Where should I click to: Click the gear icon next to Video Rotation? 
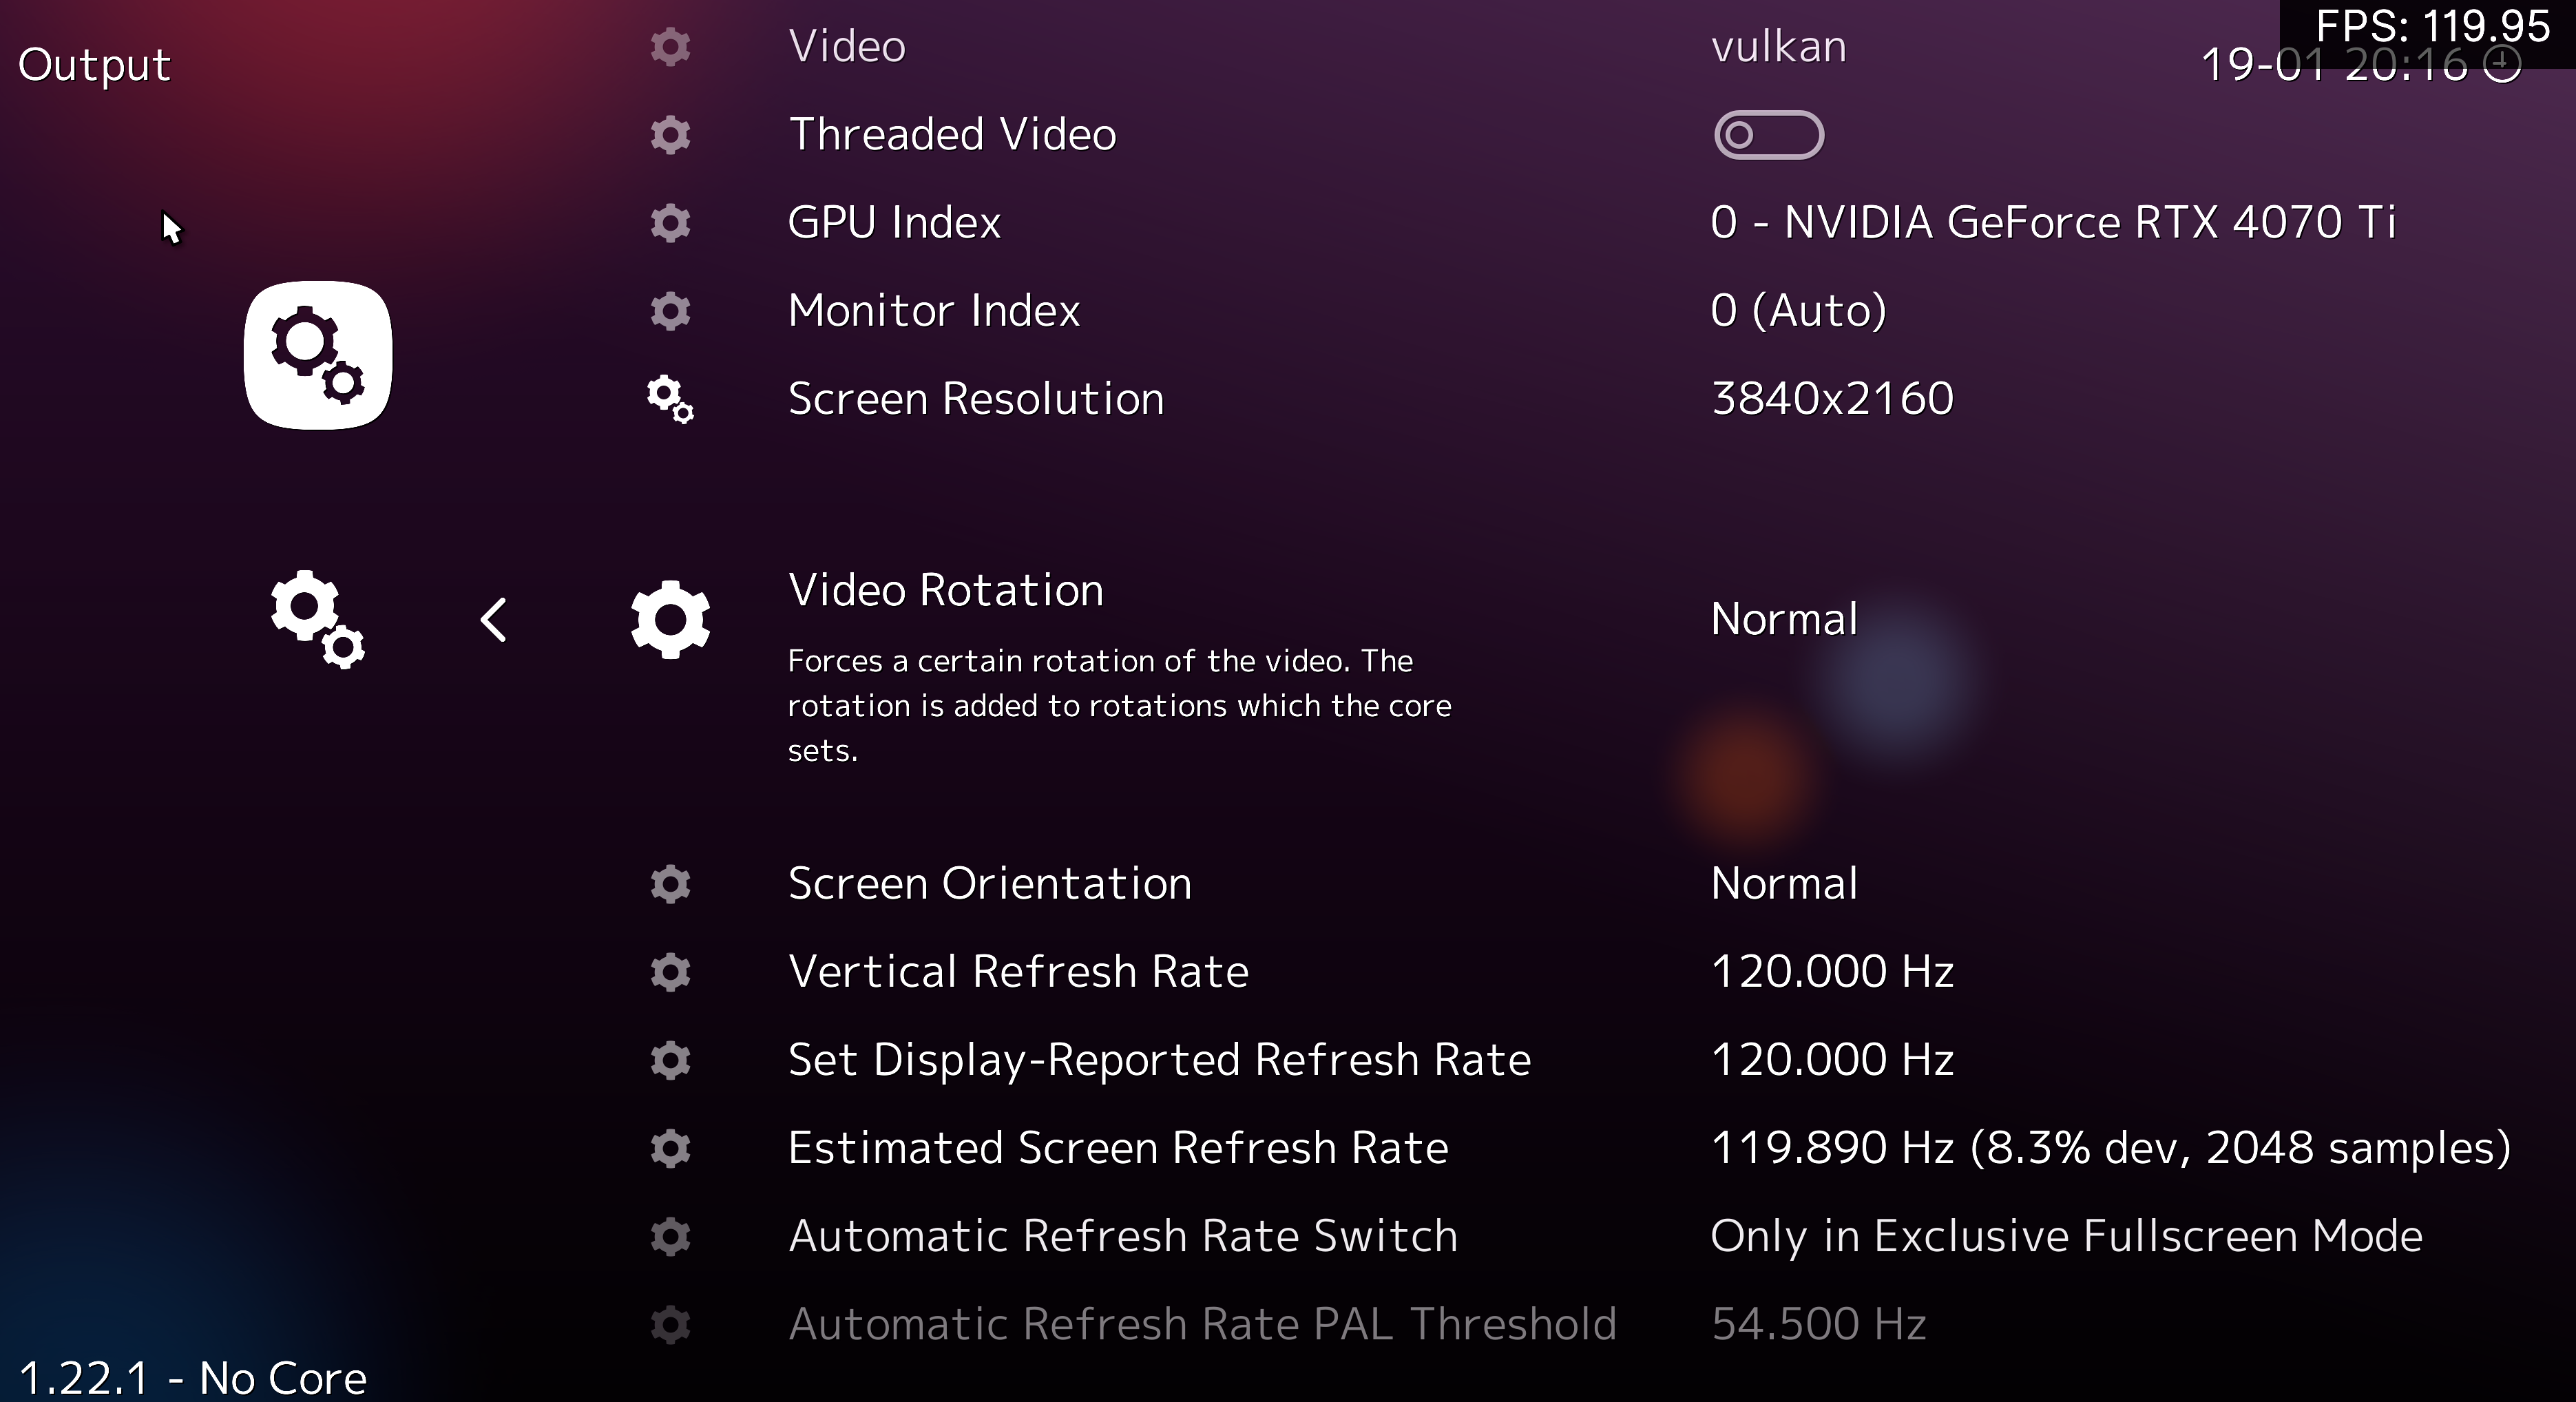(670, 619)
